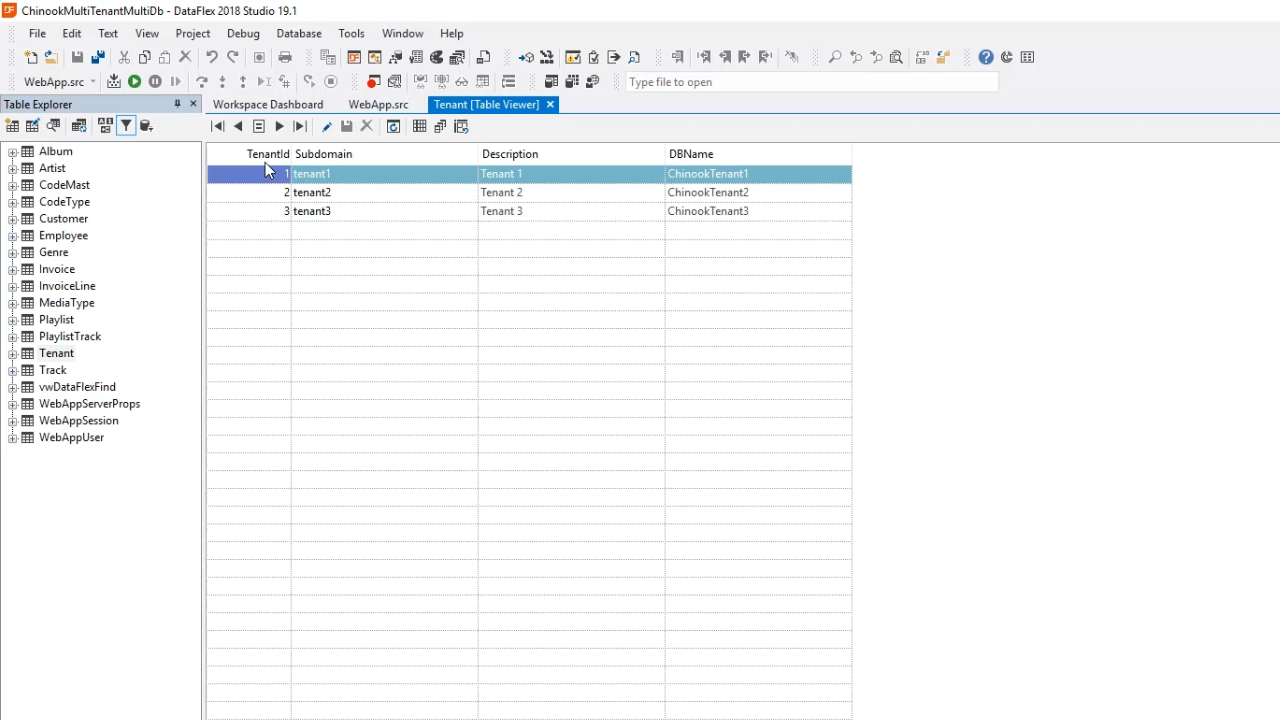Image resolution: width=1280 pixels, height=720 pixels.
Task: Click the Refresh icon in Table Viewer toolbar
Action: point(394,127)
